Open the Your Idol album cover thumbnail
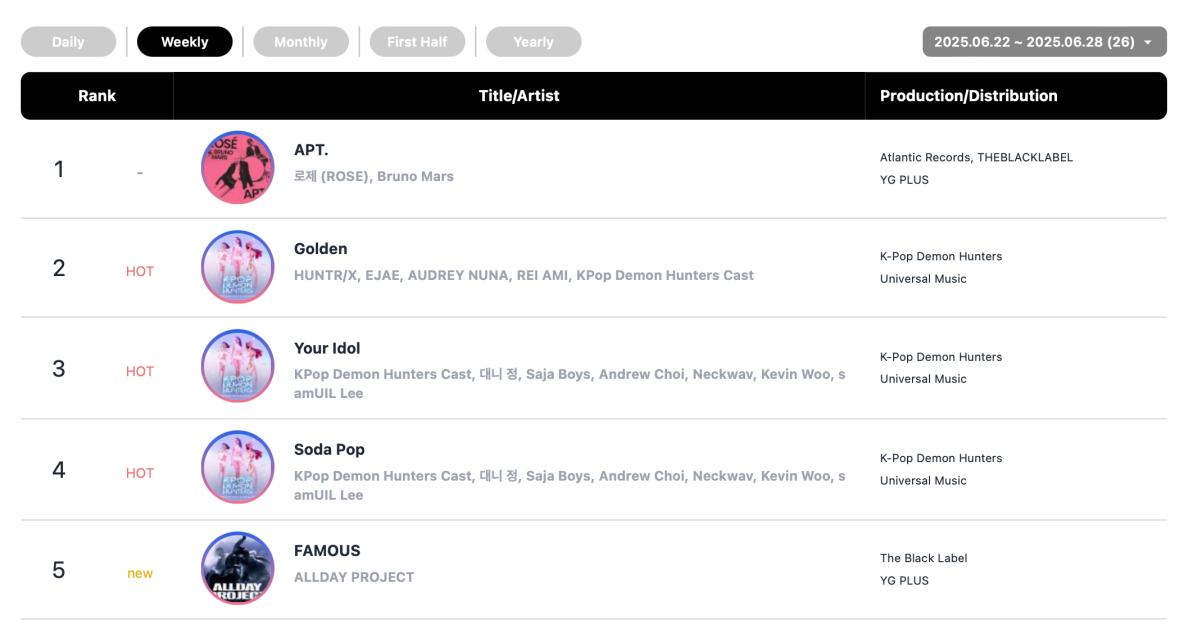The height and width of the screenshot is (624, 1193). (237, 366)
